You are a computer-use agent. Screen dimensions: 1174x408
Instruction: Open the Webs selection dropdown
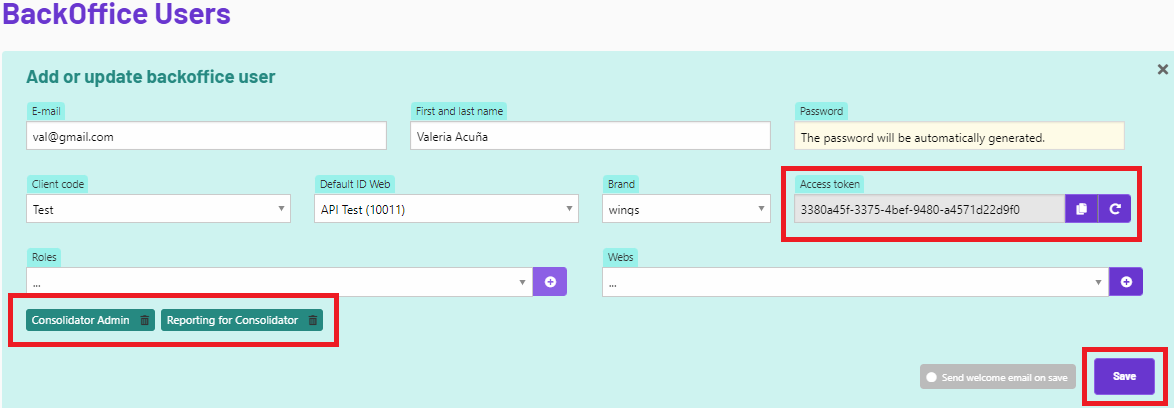856,281
